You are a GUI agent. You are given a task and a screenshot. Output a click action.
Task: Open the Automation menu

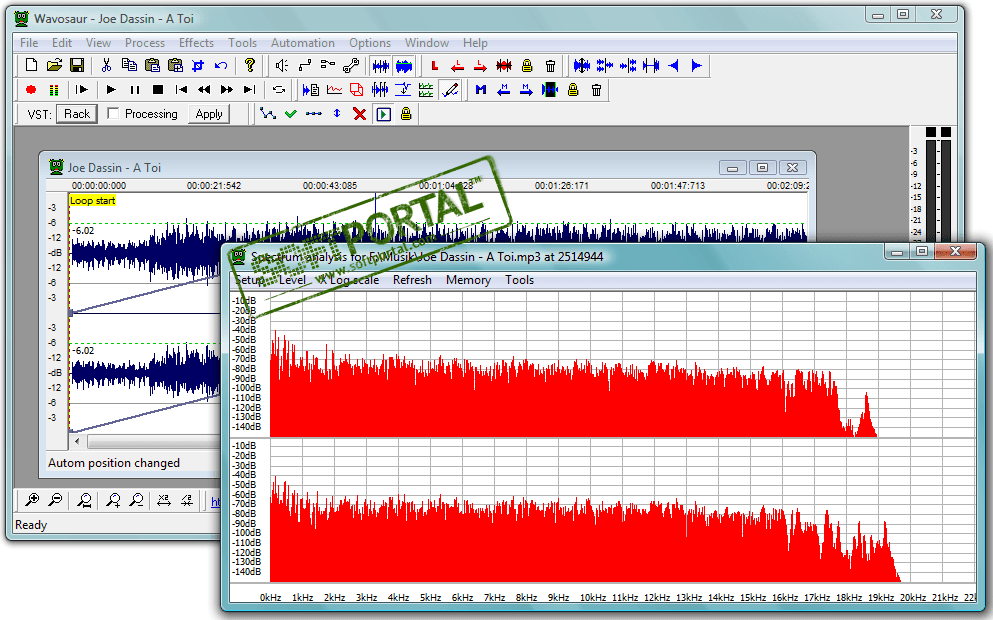tap(302, 43)
